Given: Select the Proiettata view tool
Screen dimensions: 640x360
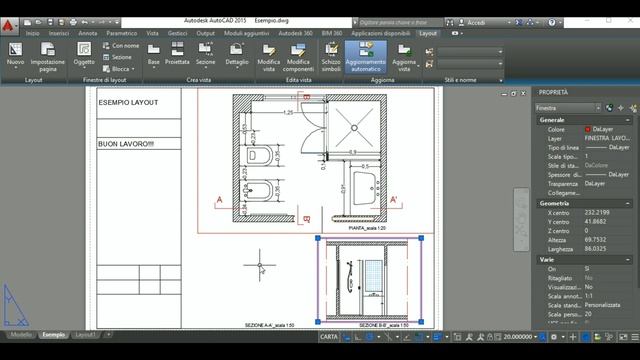Looking at the screenshot, I should (x=177, y=54).
